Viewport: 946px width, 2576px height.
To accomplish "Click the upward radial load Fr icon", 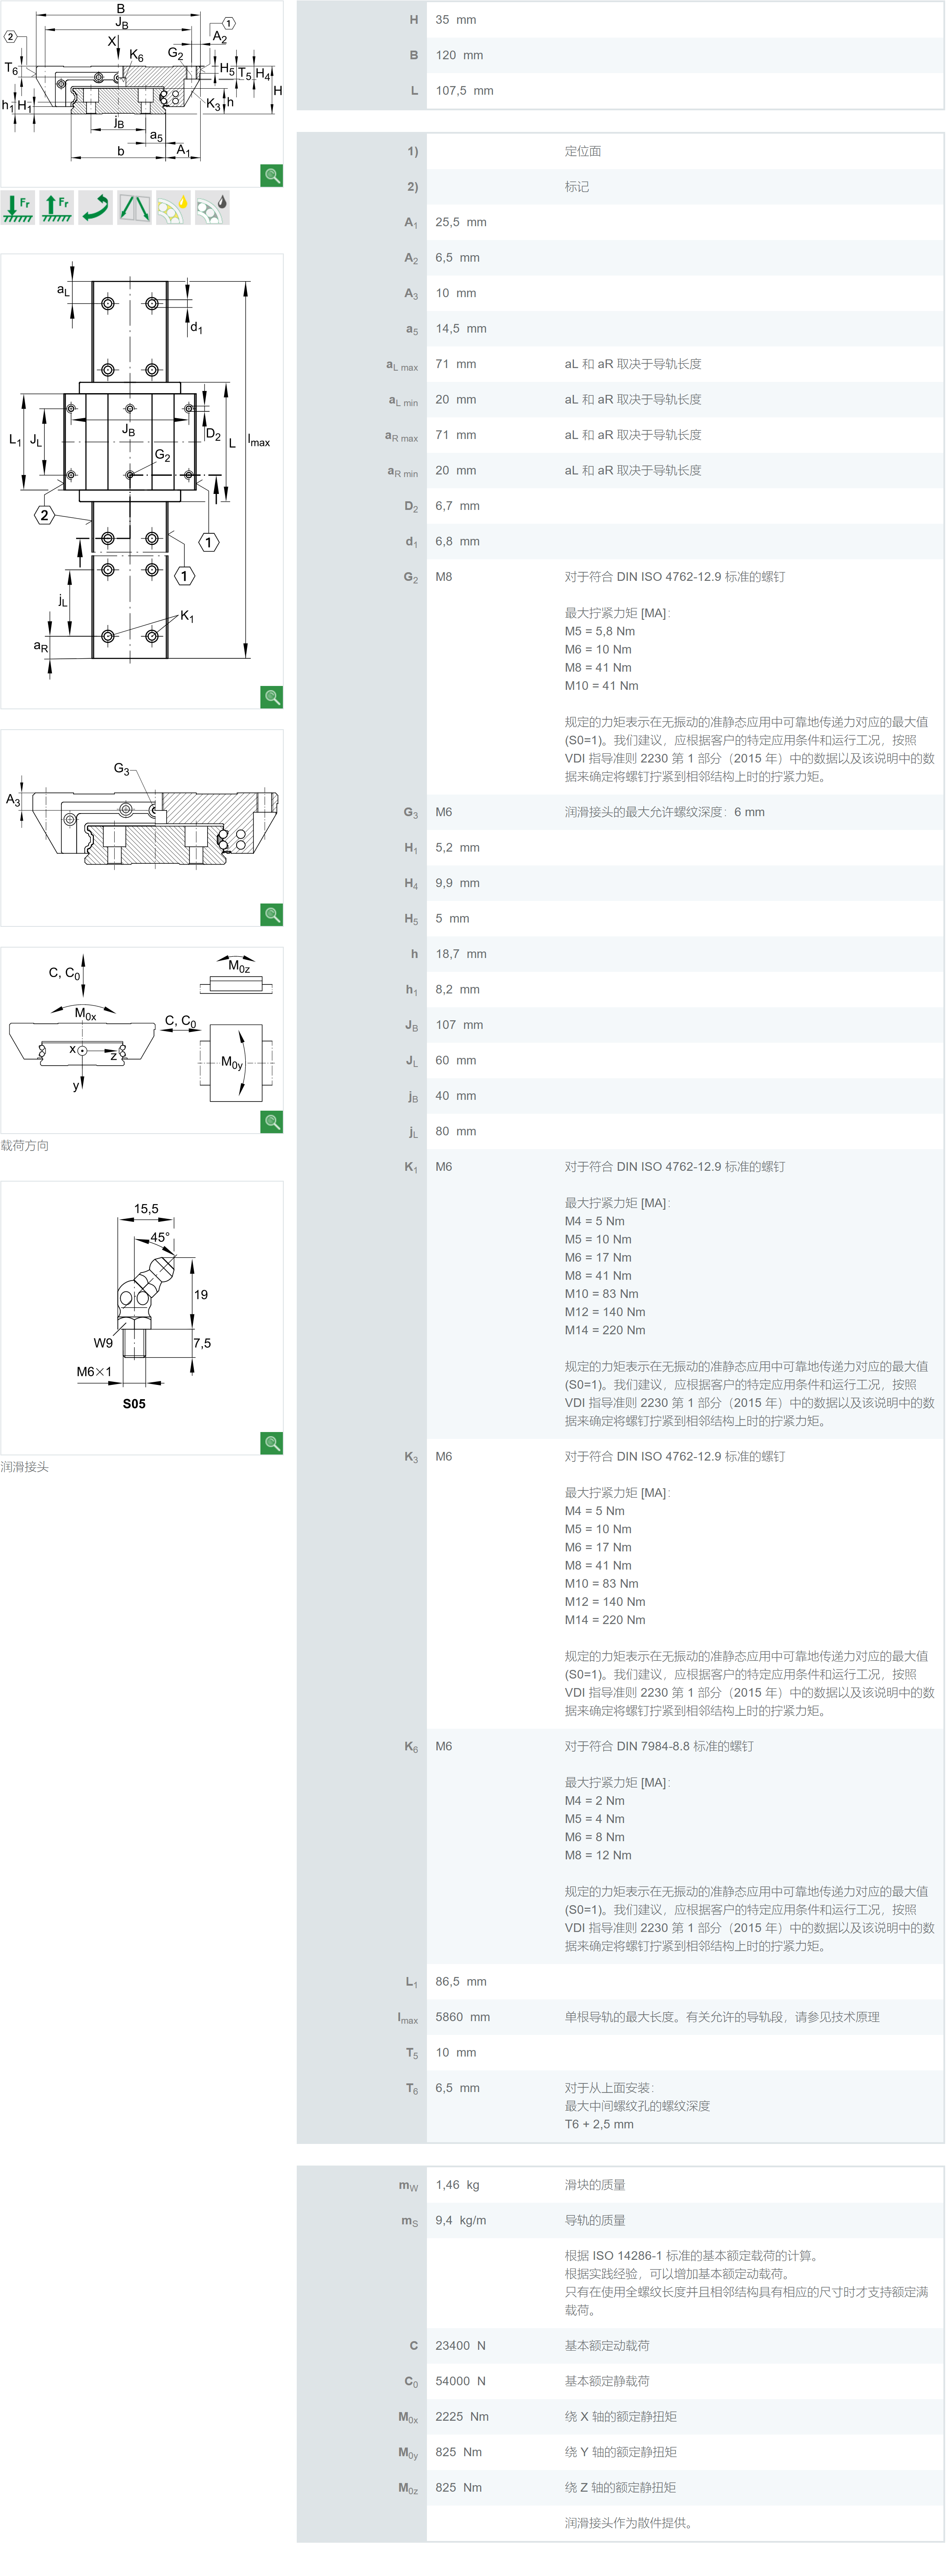I will tap(57, 208).
